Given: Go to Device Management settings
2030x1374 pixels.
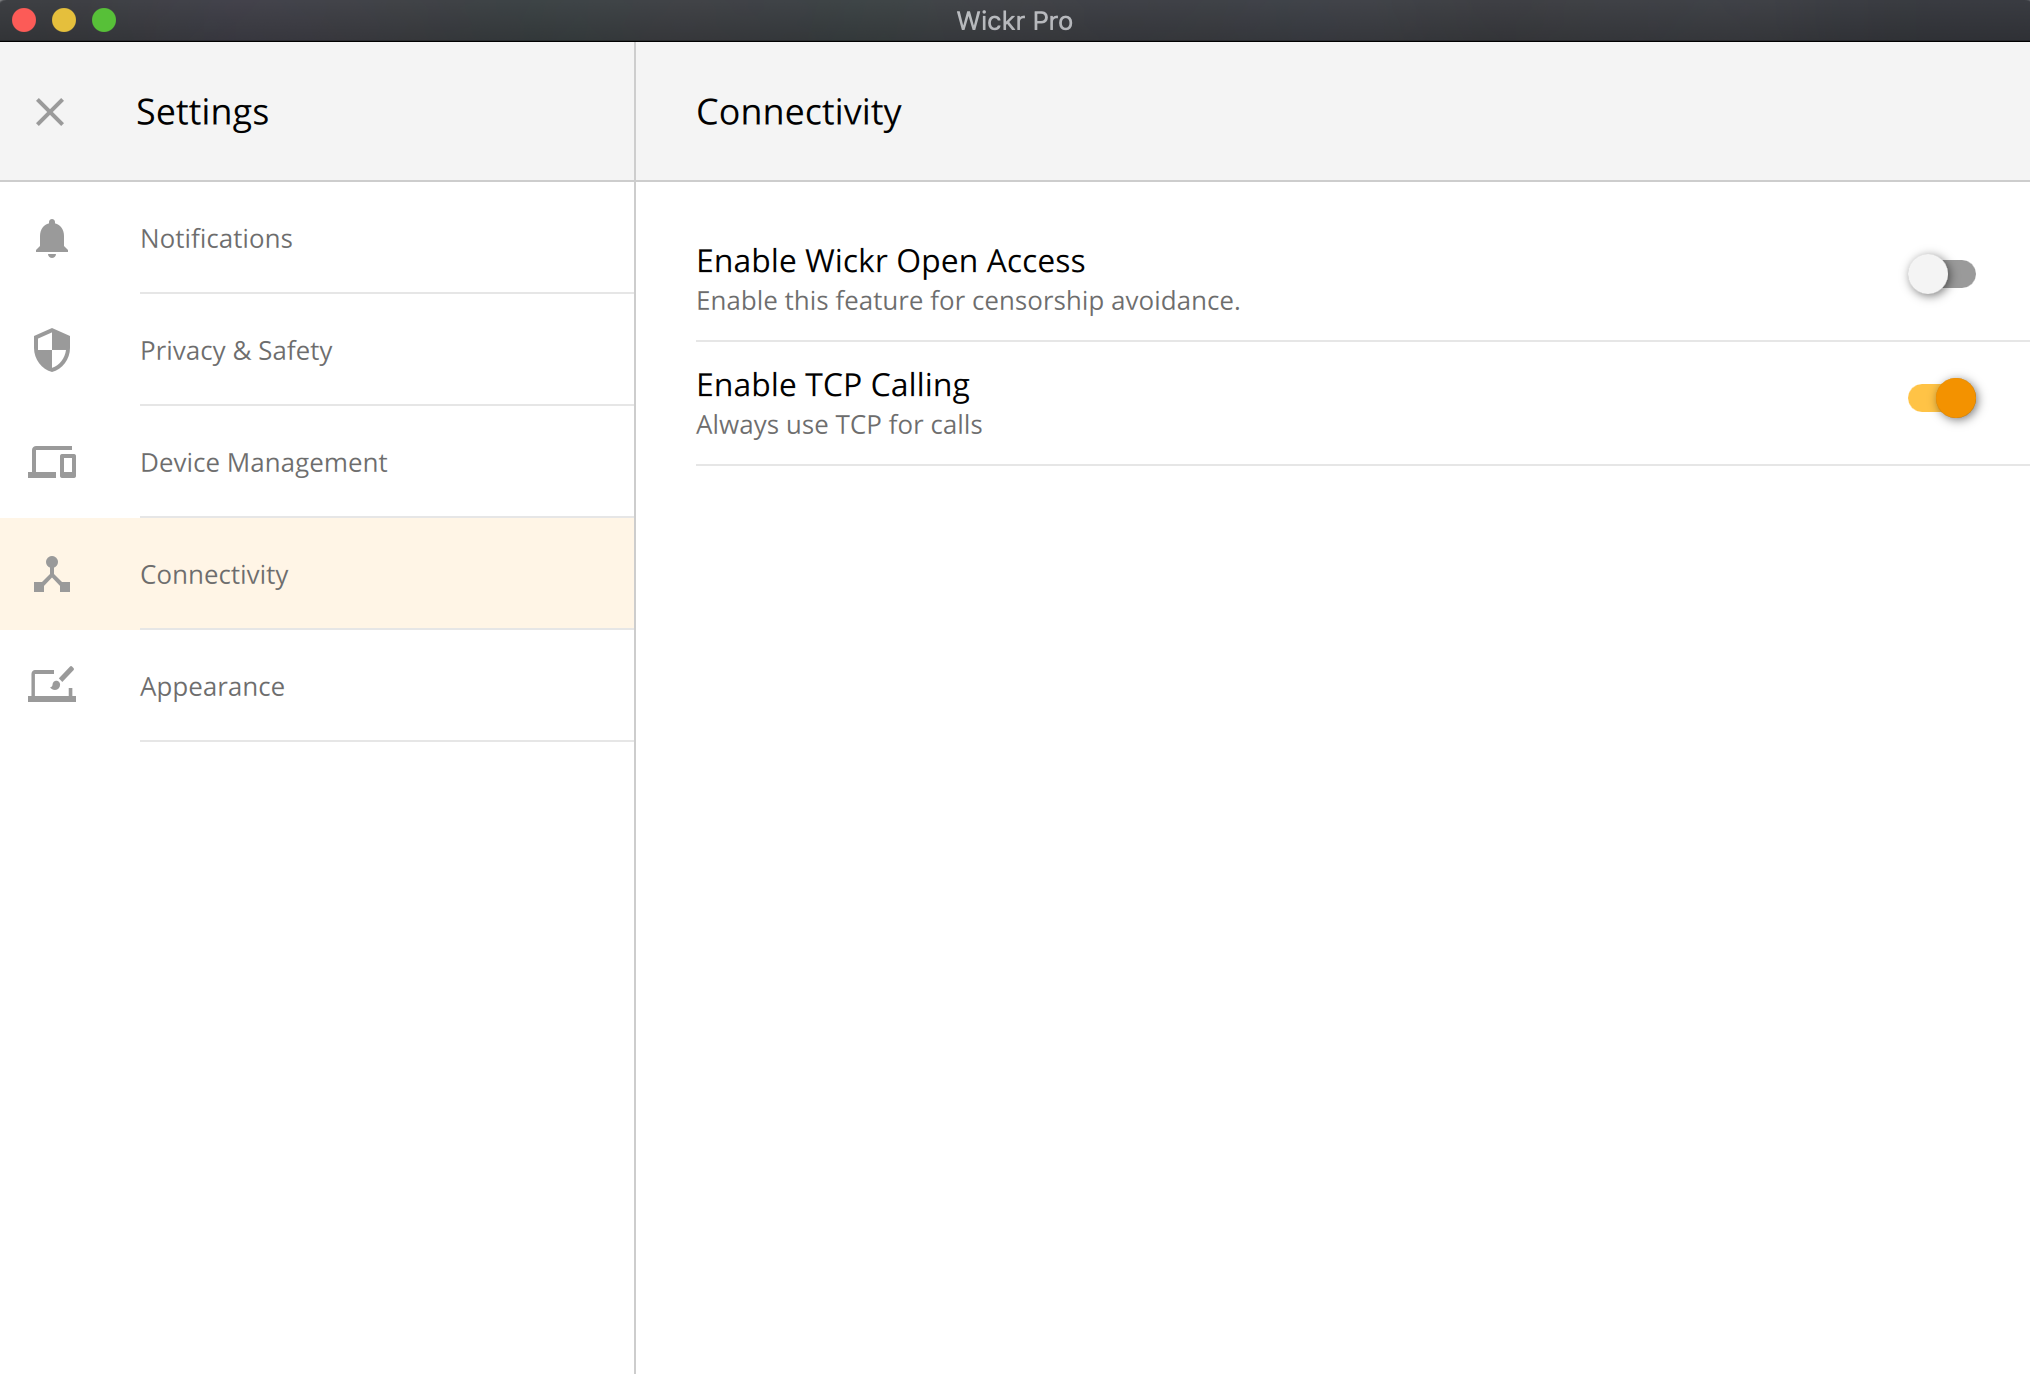Looking at the screenshot, I should coord(317,462).
